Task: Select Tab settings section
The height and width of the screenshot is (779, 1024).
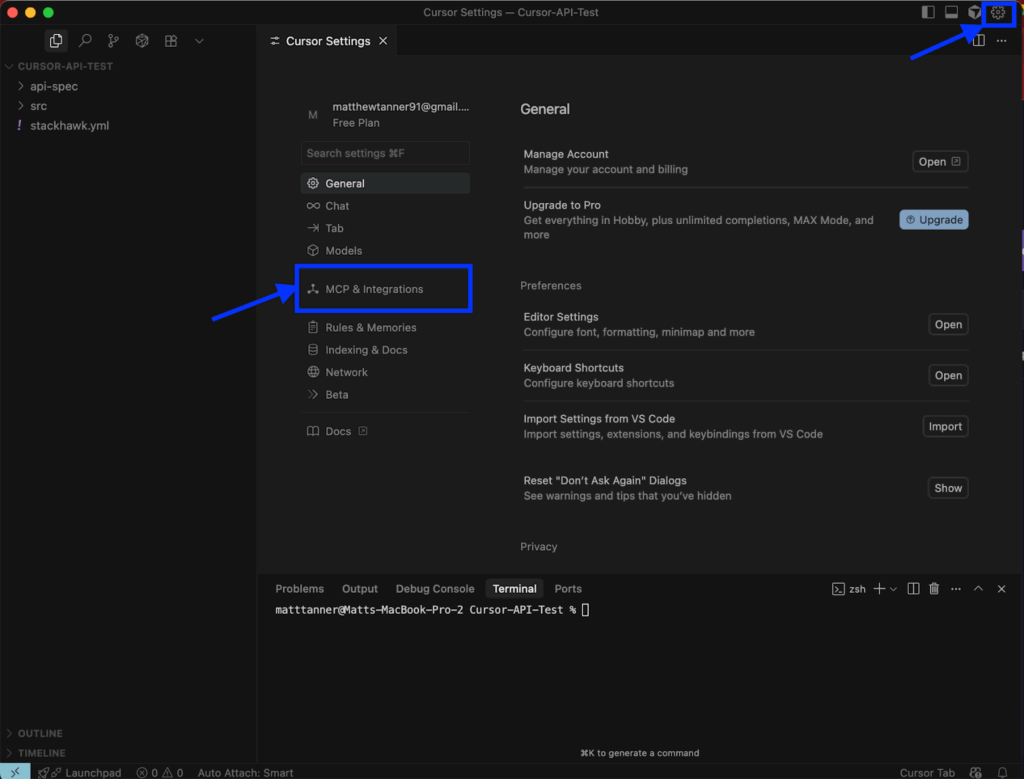Action: click(x=385, y=228)
